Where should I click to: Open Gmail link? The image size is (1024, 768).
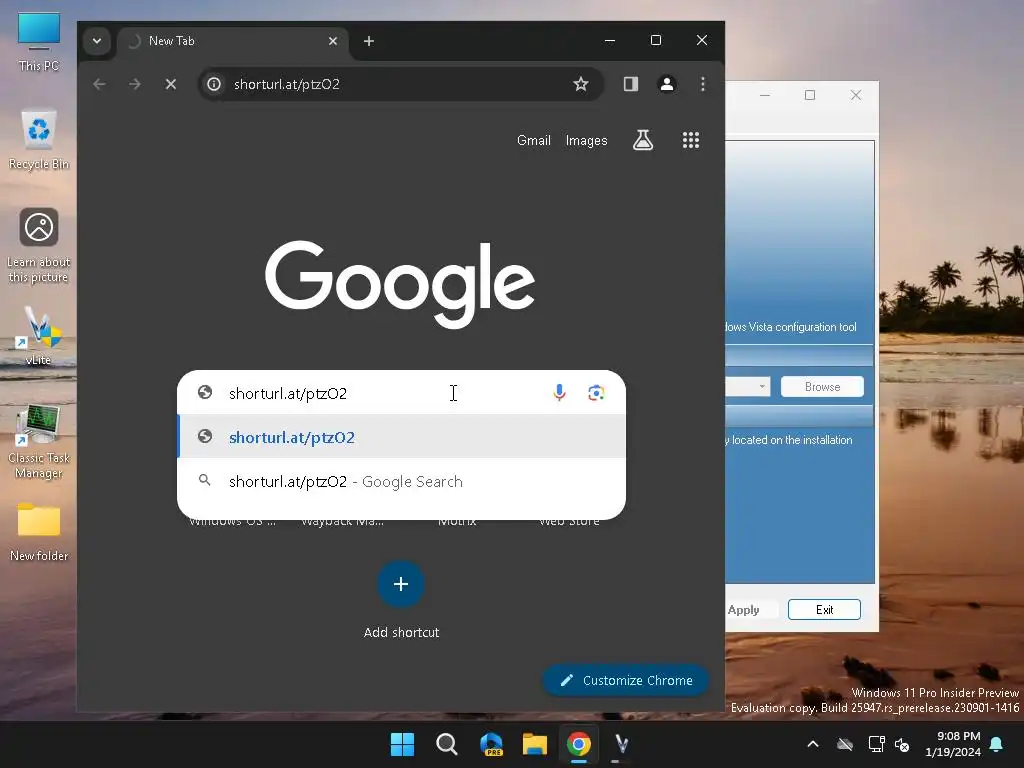click(x=534, y=140)
